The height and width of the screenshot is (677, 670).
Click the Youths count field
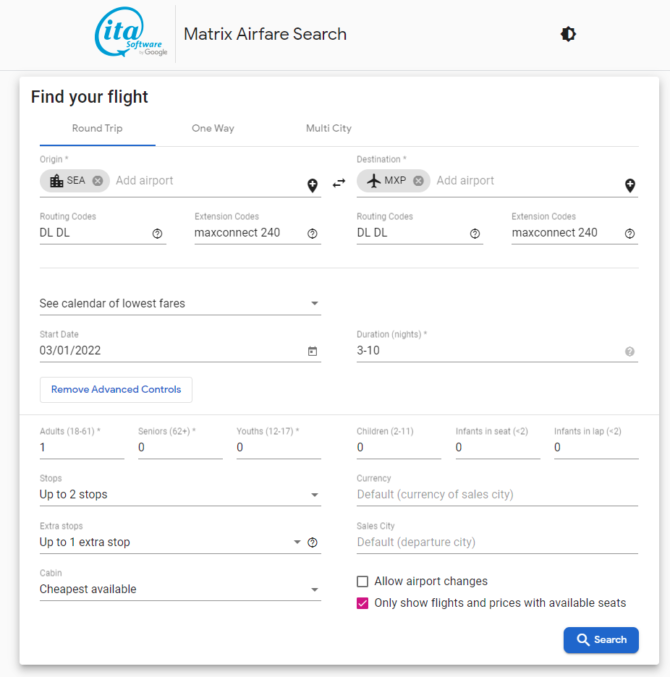(279, 447)
